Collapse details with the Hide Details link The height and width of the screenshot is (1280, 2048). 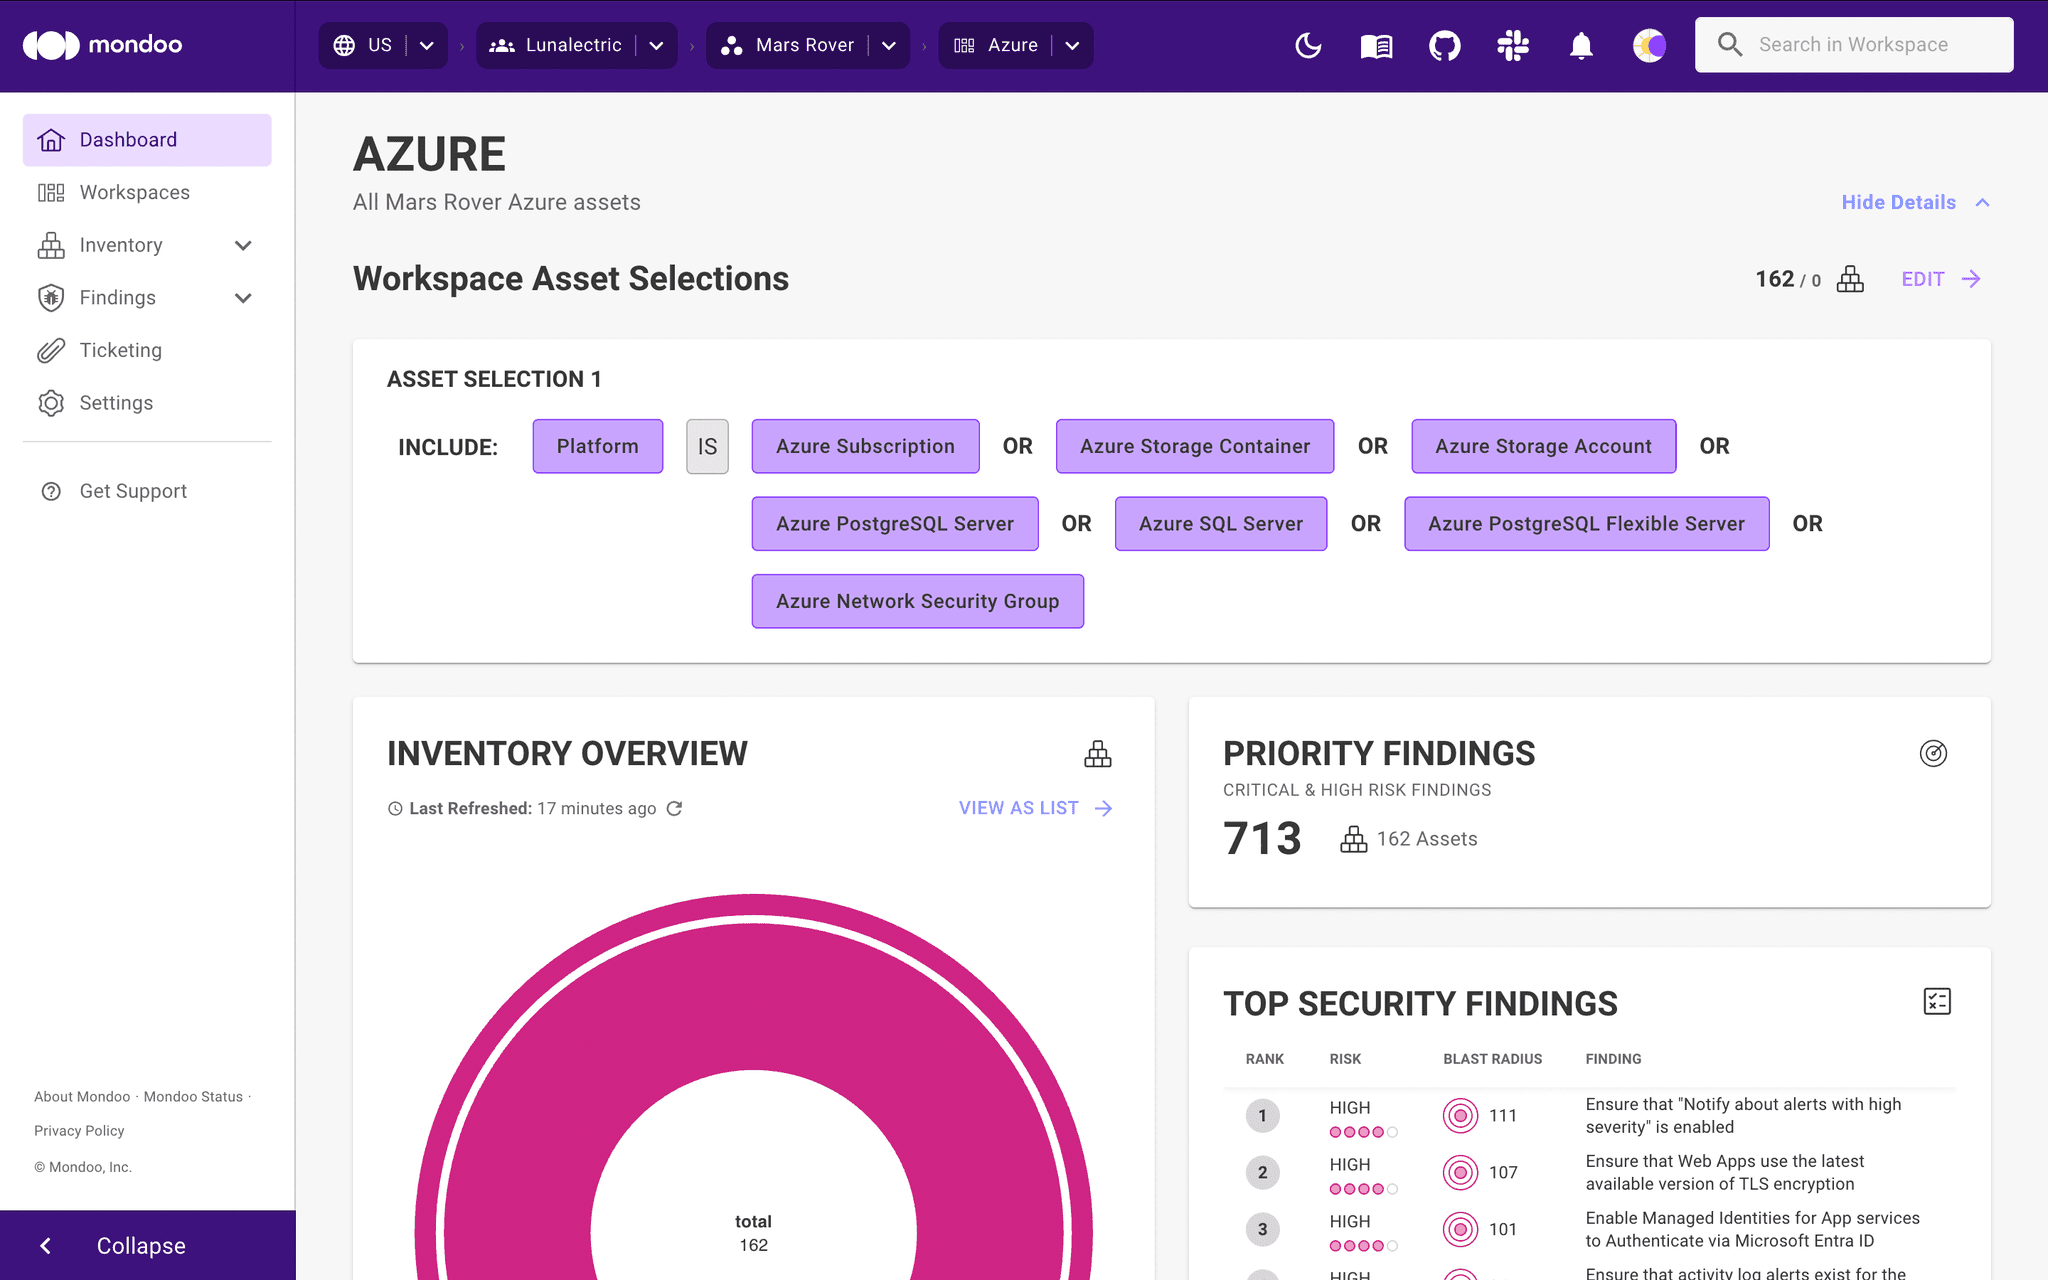pos(1897,202)
